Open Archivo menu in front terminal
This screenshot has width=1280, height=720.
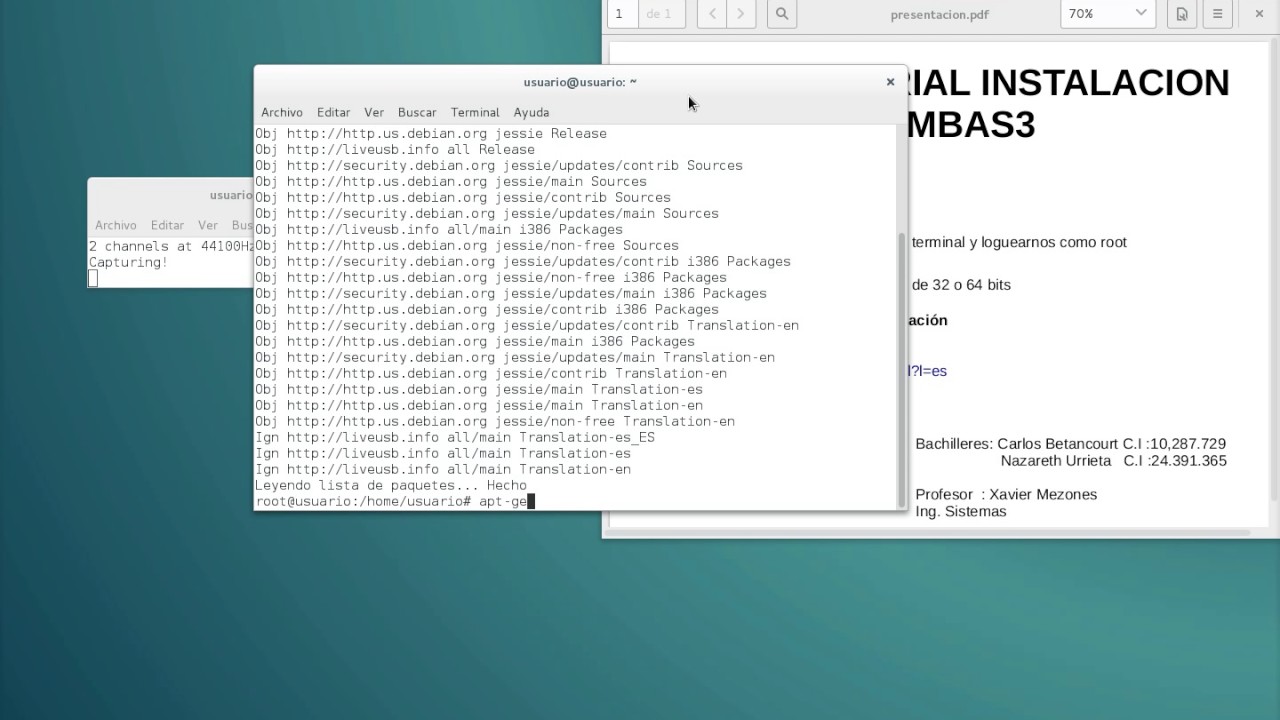[282, 112]
